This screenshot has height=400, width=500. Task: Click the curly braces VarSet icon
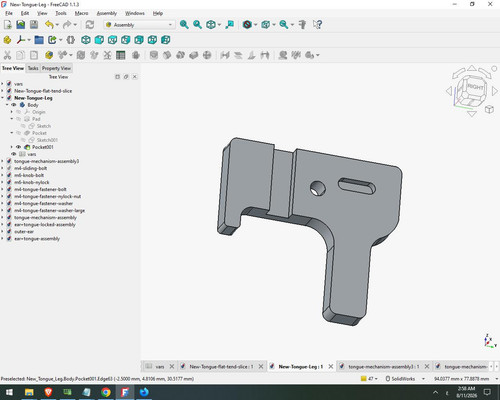(x=70, y=40)
